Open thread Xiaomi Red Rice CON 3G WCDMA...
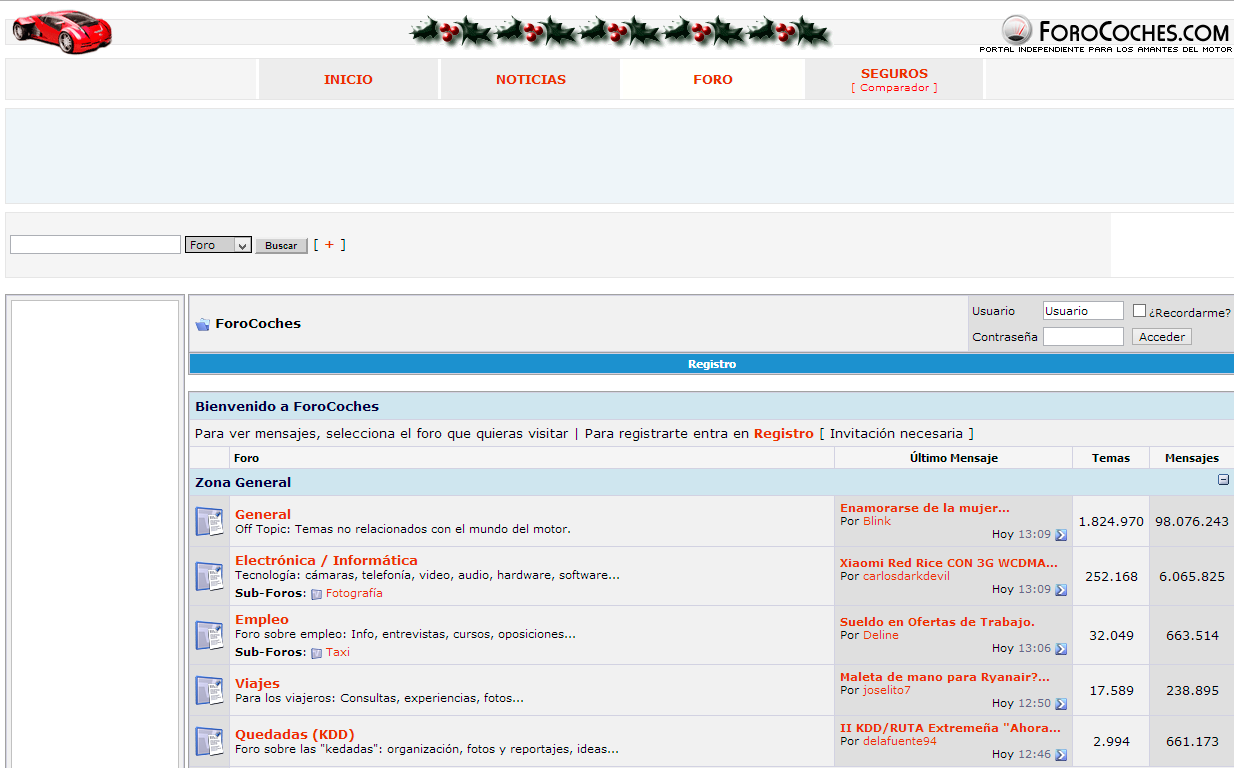 pos(949,563)
